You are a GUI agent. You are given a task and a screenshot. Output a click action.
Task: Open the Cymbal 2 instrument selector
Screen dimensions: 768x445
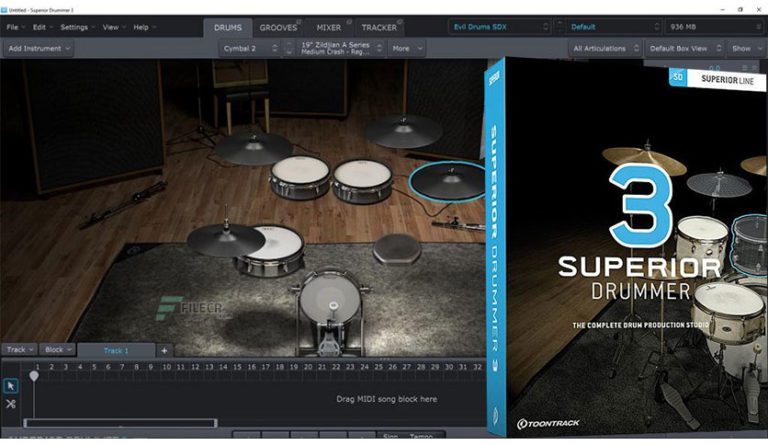tap(249, 48)
